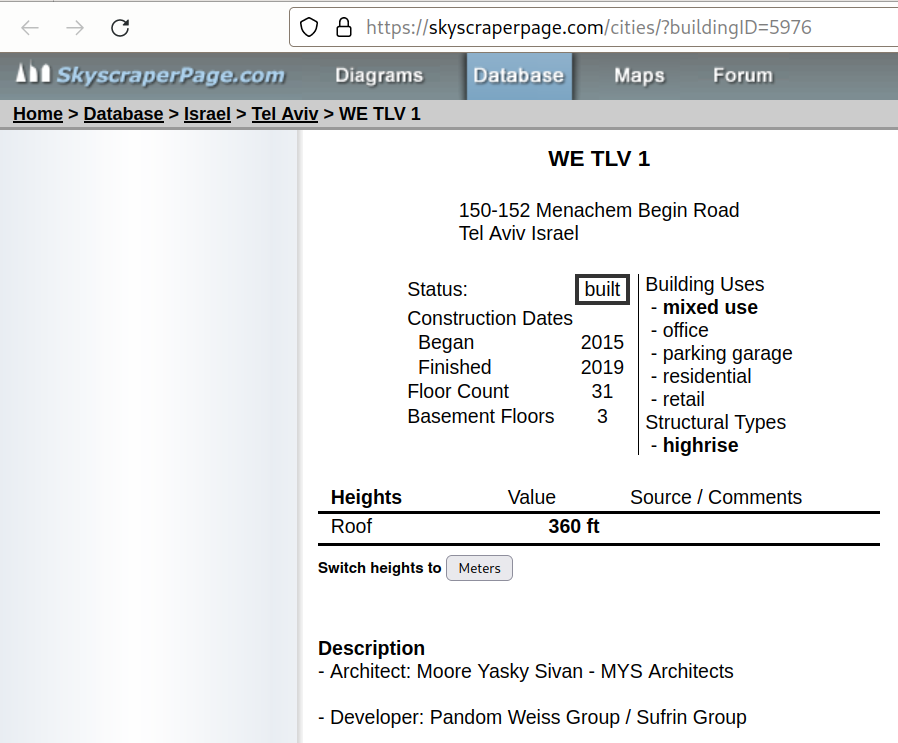Viewport: 898px width, 743px height.
Task: Click the 'WE TLV 1' breadcrumb text
Action: (380, 114)
